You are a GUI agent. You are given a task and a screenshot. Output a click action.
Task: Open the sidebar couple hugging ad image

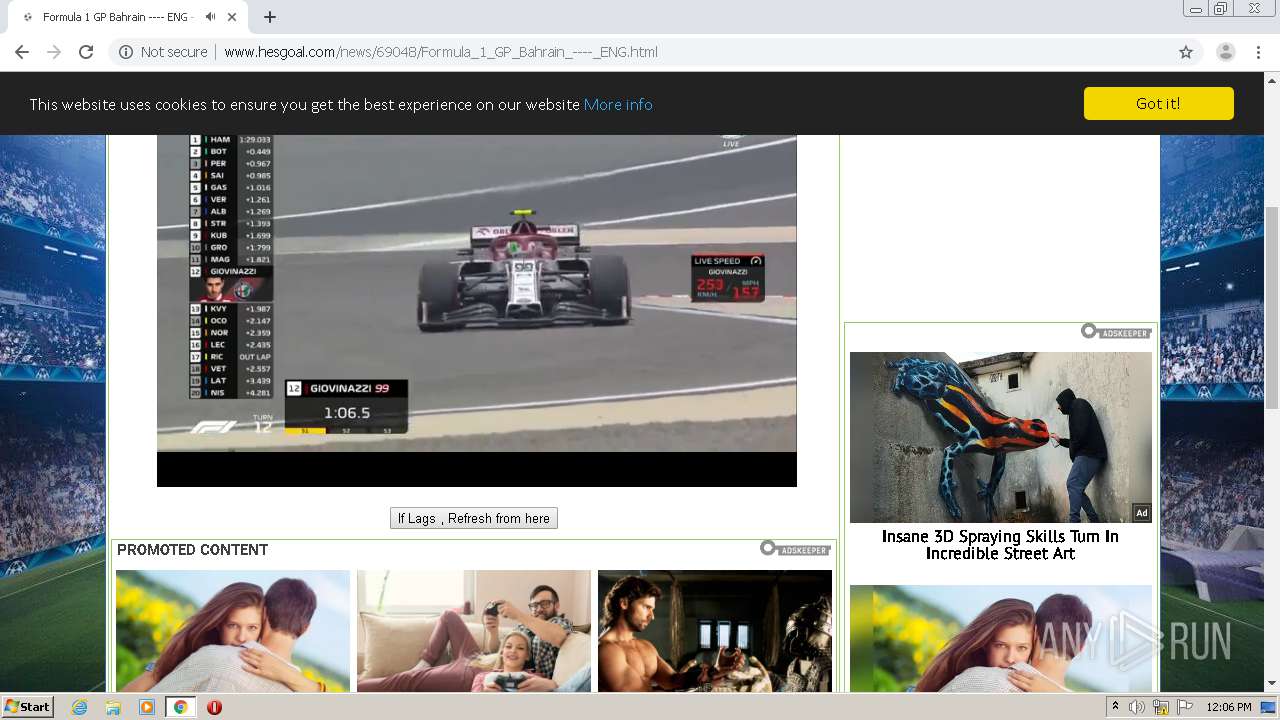coord(1001,638)
